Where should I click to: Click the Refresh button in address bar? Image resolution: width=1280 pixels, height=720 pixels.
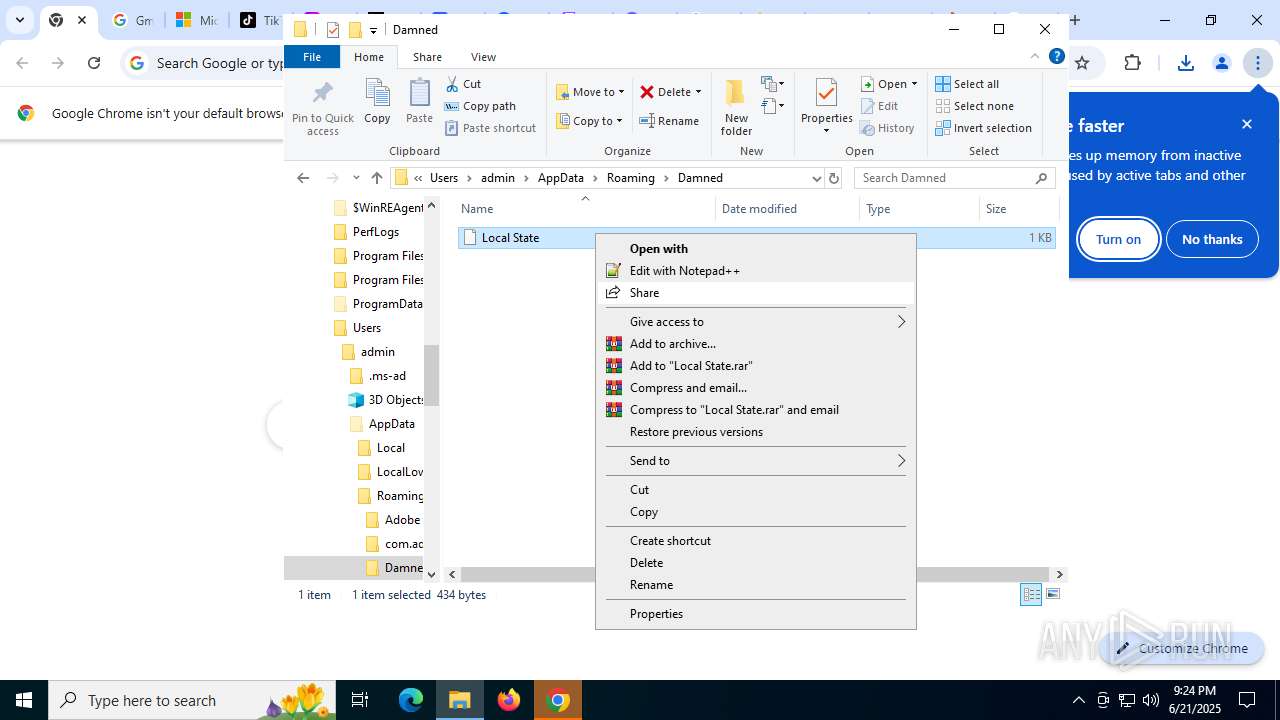tap(834, 178)
